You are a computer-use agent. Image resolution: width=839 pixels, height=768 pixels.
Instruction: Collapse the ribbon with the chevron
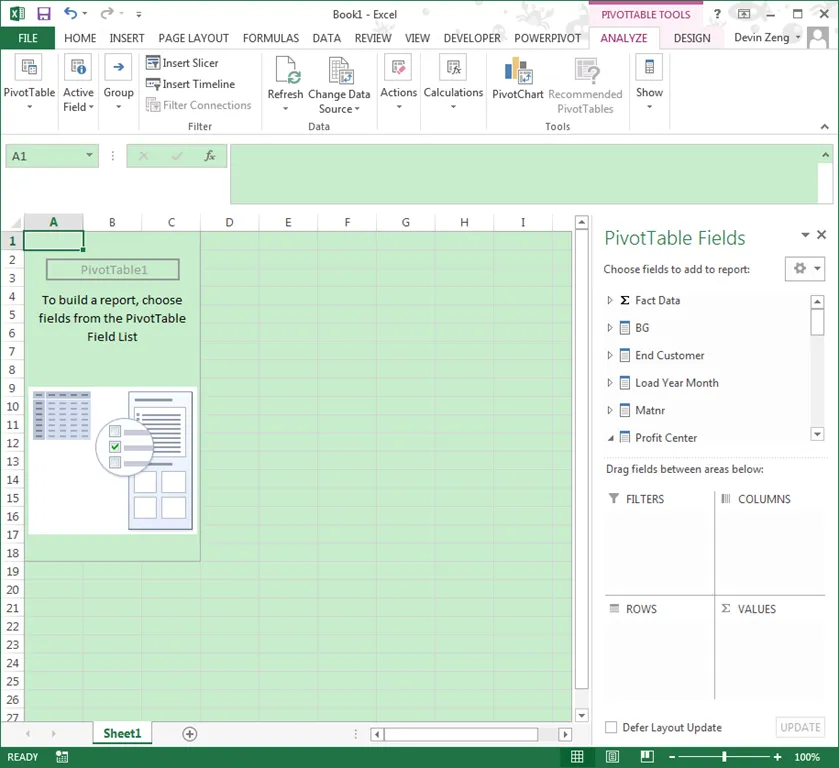pos(825,127)
